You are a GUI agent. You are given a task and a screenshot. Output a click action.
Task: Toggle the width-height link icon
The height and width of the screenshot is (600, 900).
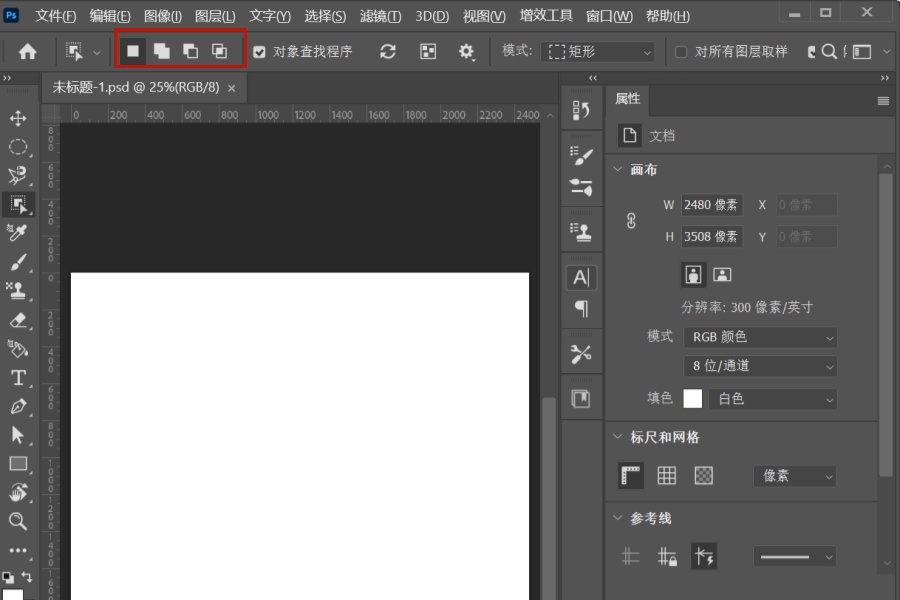pos(631,221)
